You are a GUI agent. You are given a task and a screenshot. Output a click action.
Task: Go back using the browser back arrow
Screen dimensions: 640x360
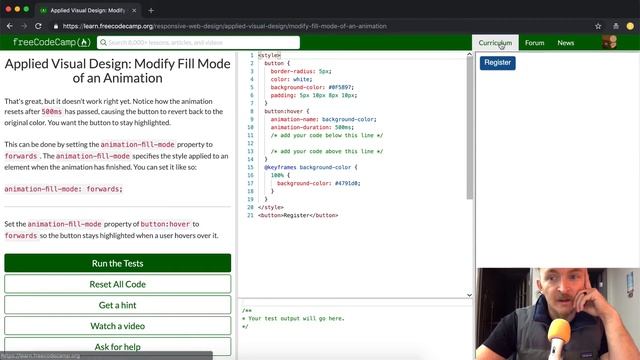9,26
